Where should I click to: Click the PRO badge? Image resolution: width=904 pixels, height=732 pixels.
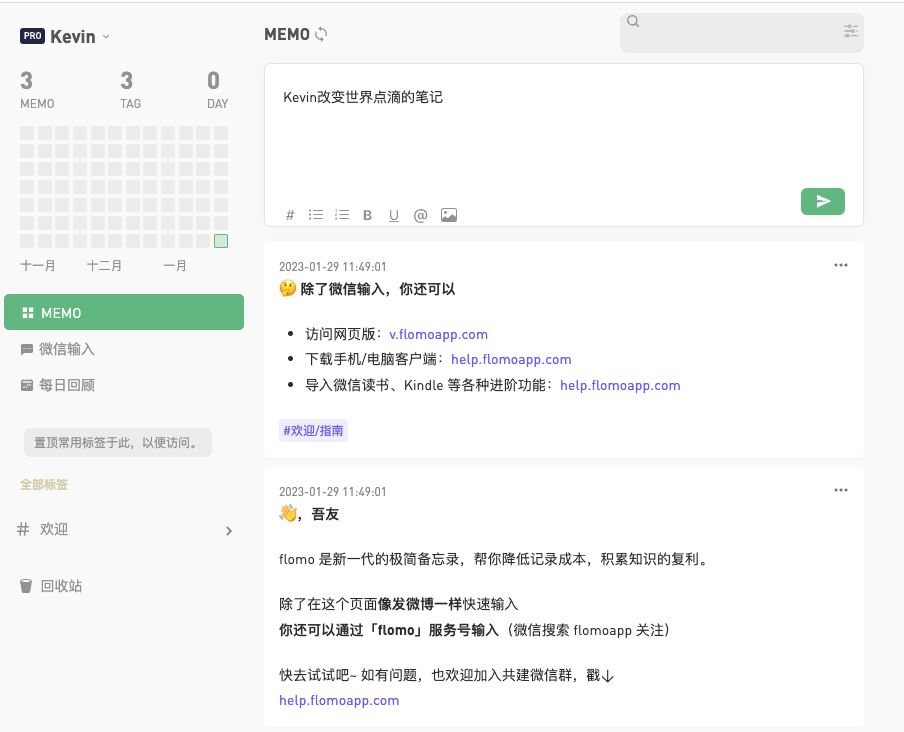click(x=32, y=36)
